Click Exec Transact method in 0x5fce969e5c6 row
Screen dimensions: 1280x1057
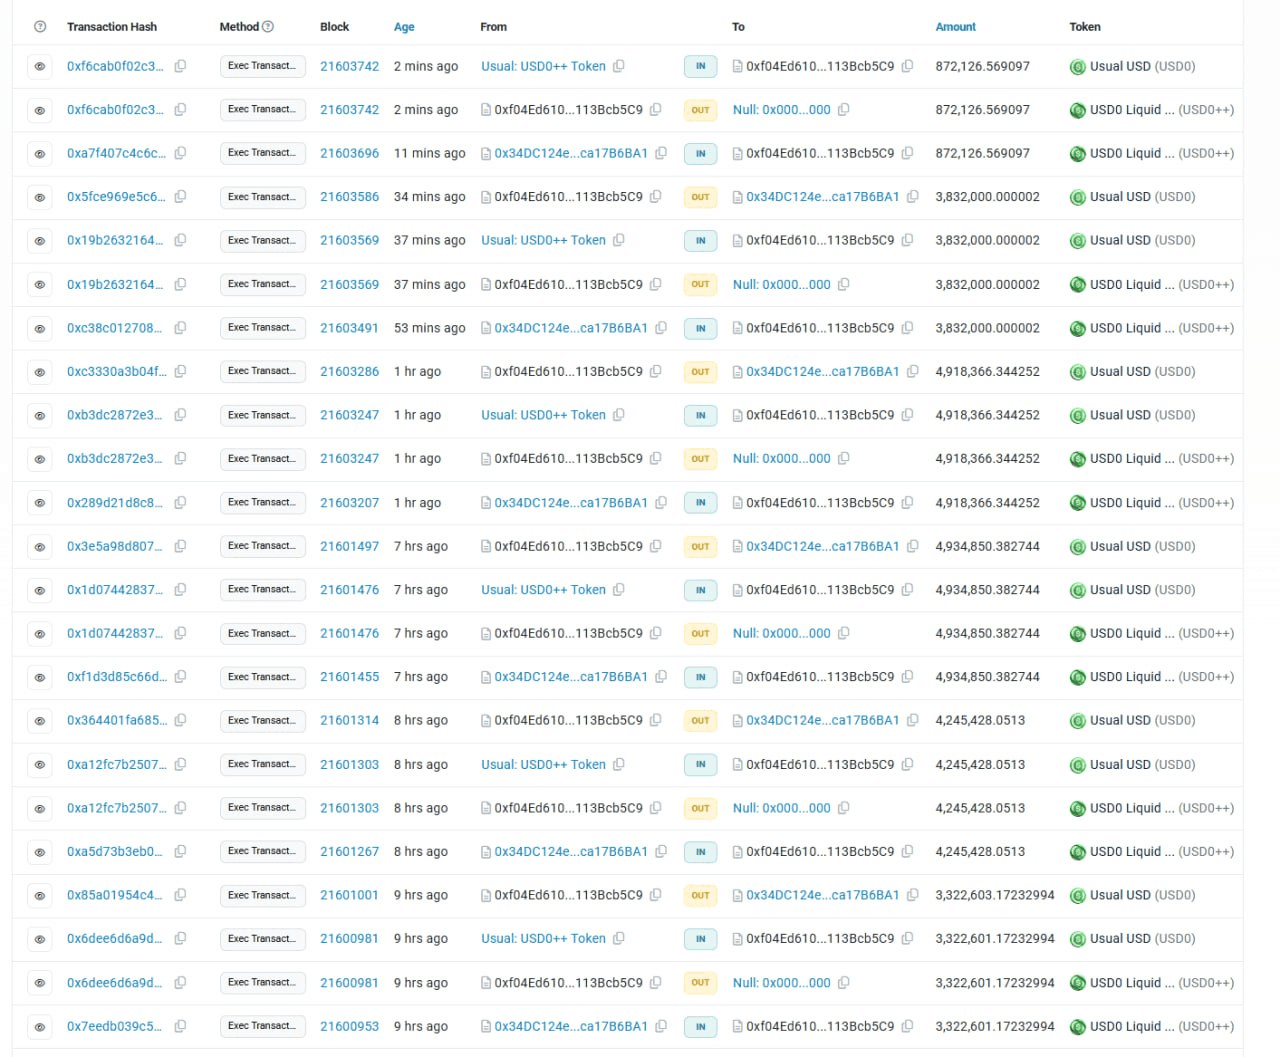click(262, 197)
